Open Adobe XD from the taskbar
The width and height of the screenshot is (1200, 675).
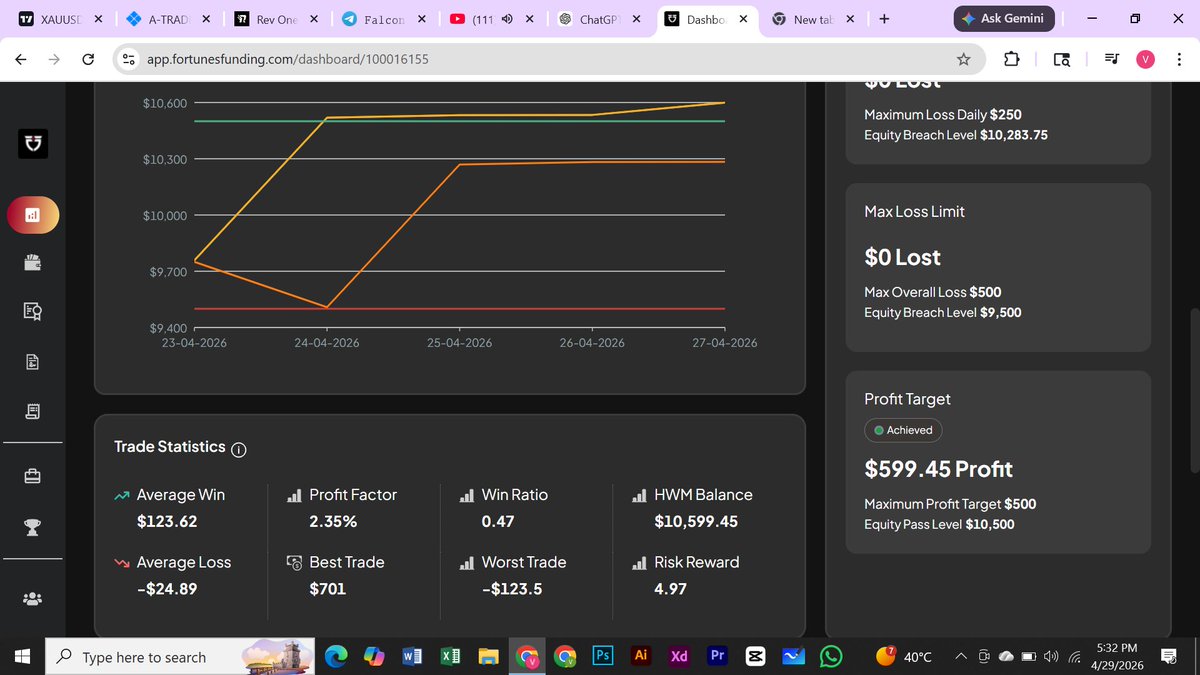click(679, 656)
